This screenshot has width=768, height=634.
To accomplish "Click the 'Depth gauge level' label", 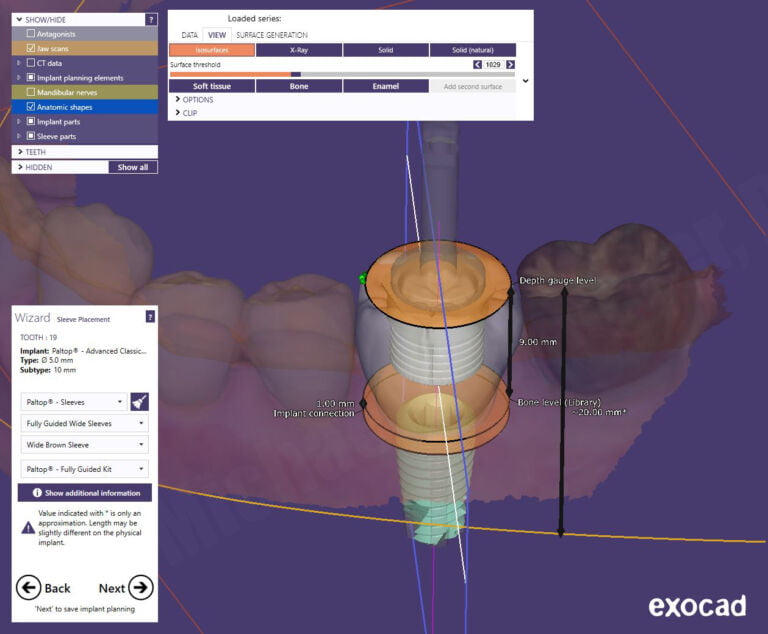I will click(558, 281).
